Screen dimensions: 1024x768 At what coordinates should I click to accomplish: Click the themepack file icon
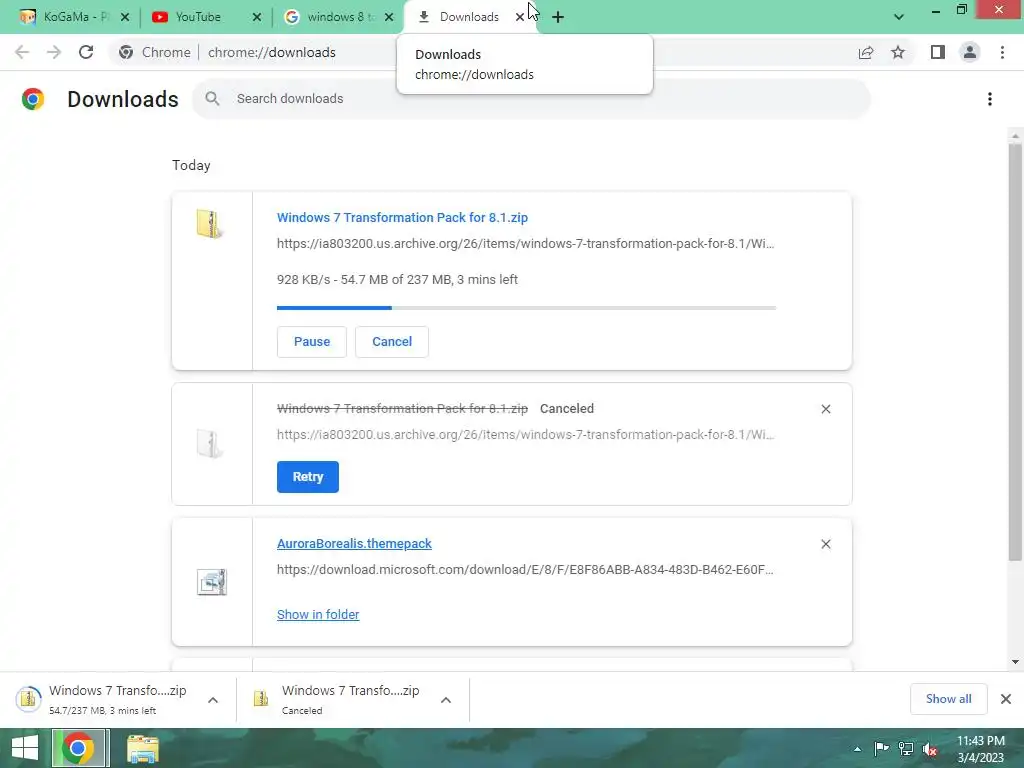[212, 582]
